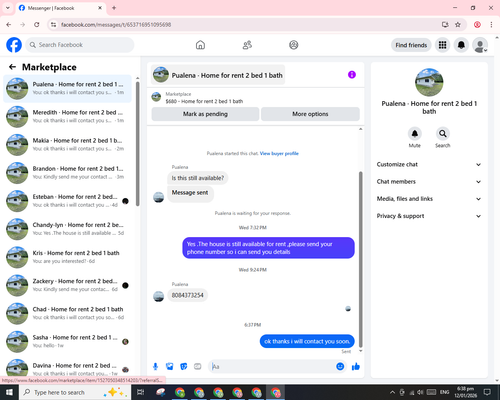Bookmark this page with star icon

coord(458,25)
